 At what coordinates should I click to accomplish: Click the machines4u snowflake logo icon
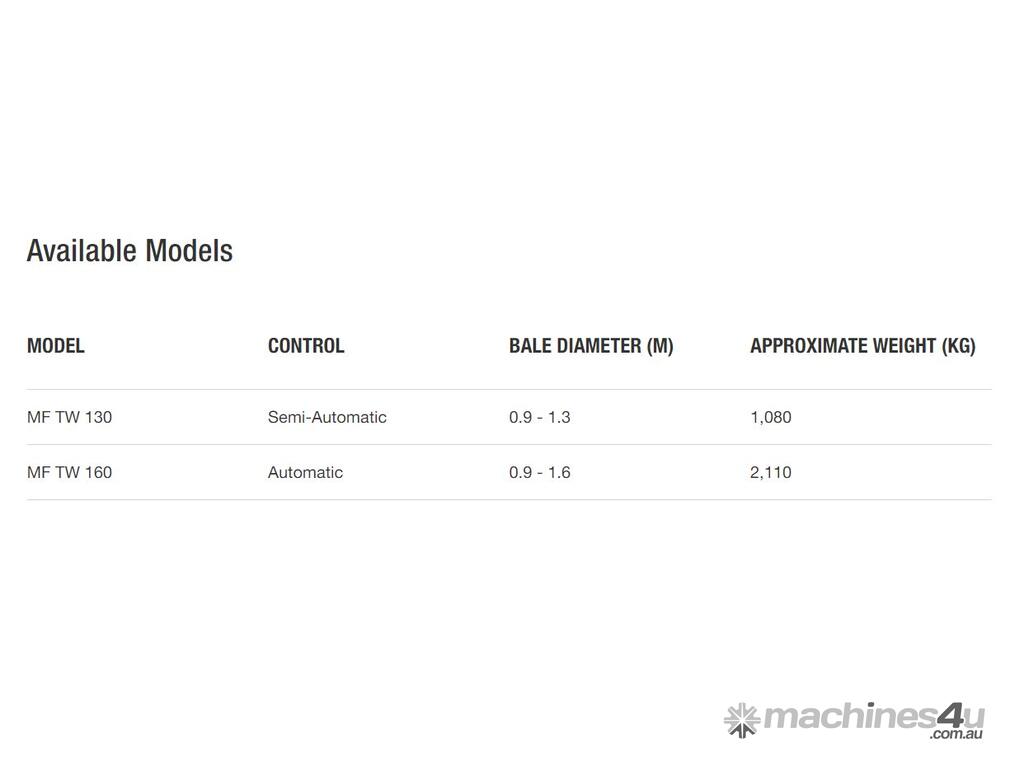tap(741, 719)
